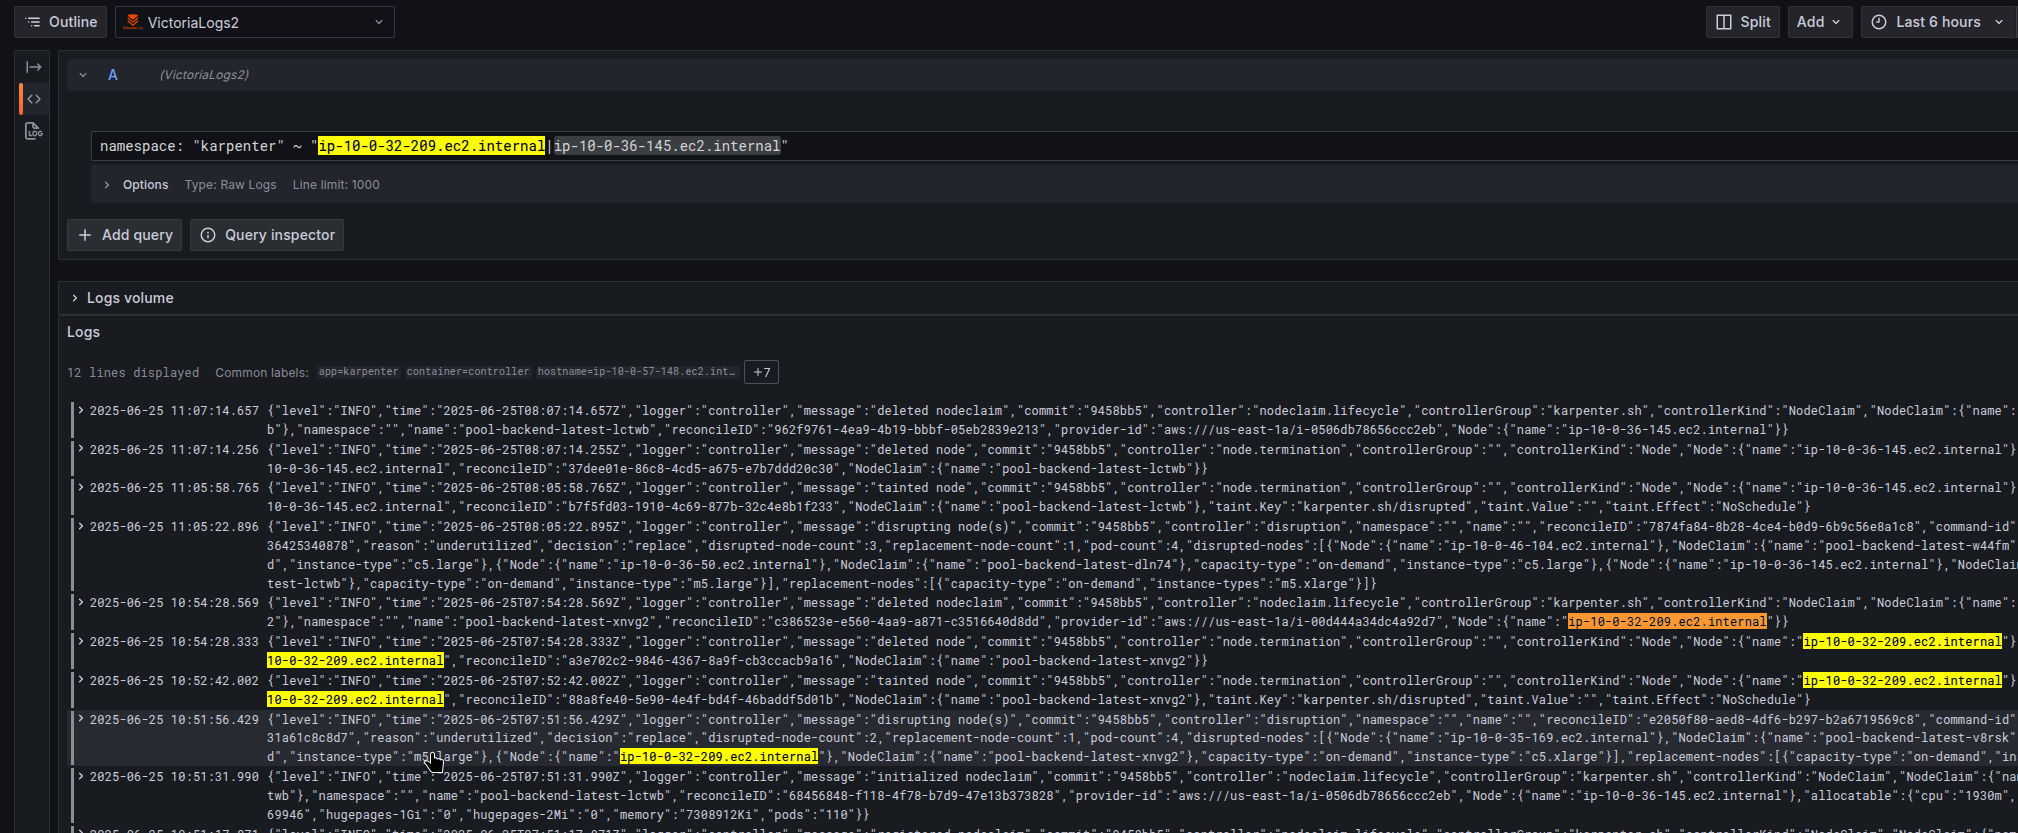Click the hostname=ip-10-0-57-148 label tag

tap(637, 372)
